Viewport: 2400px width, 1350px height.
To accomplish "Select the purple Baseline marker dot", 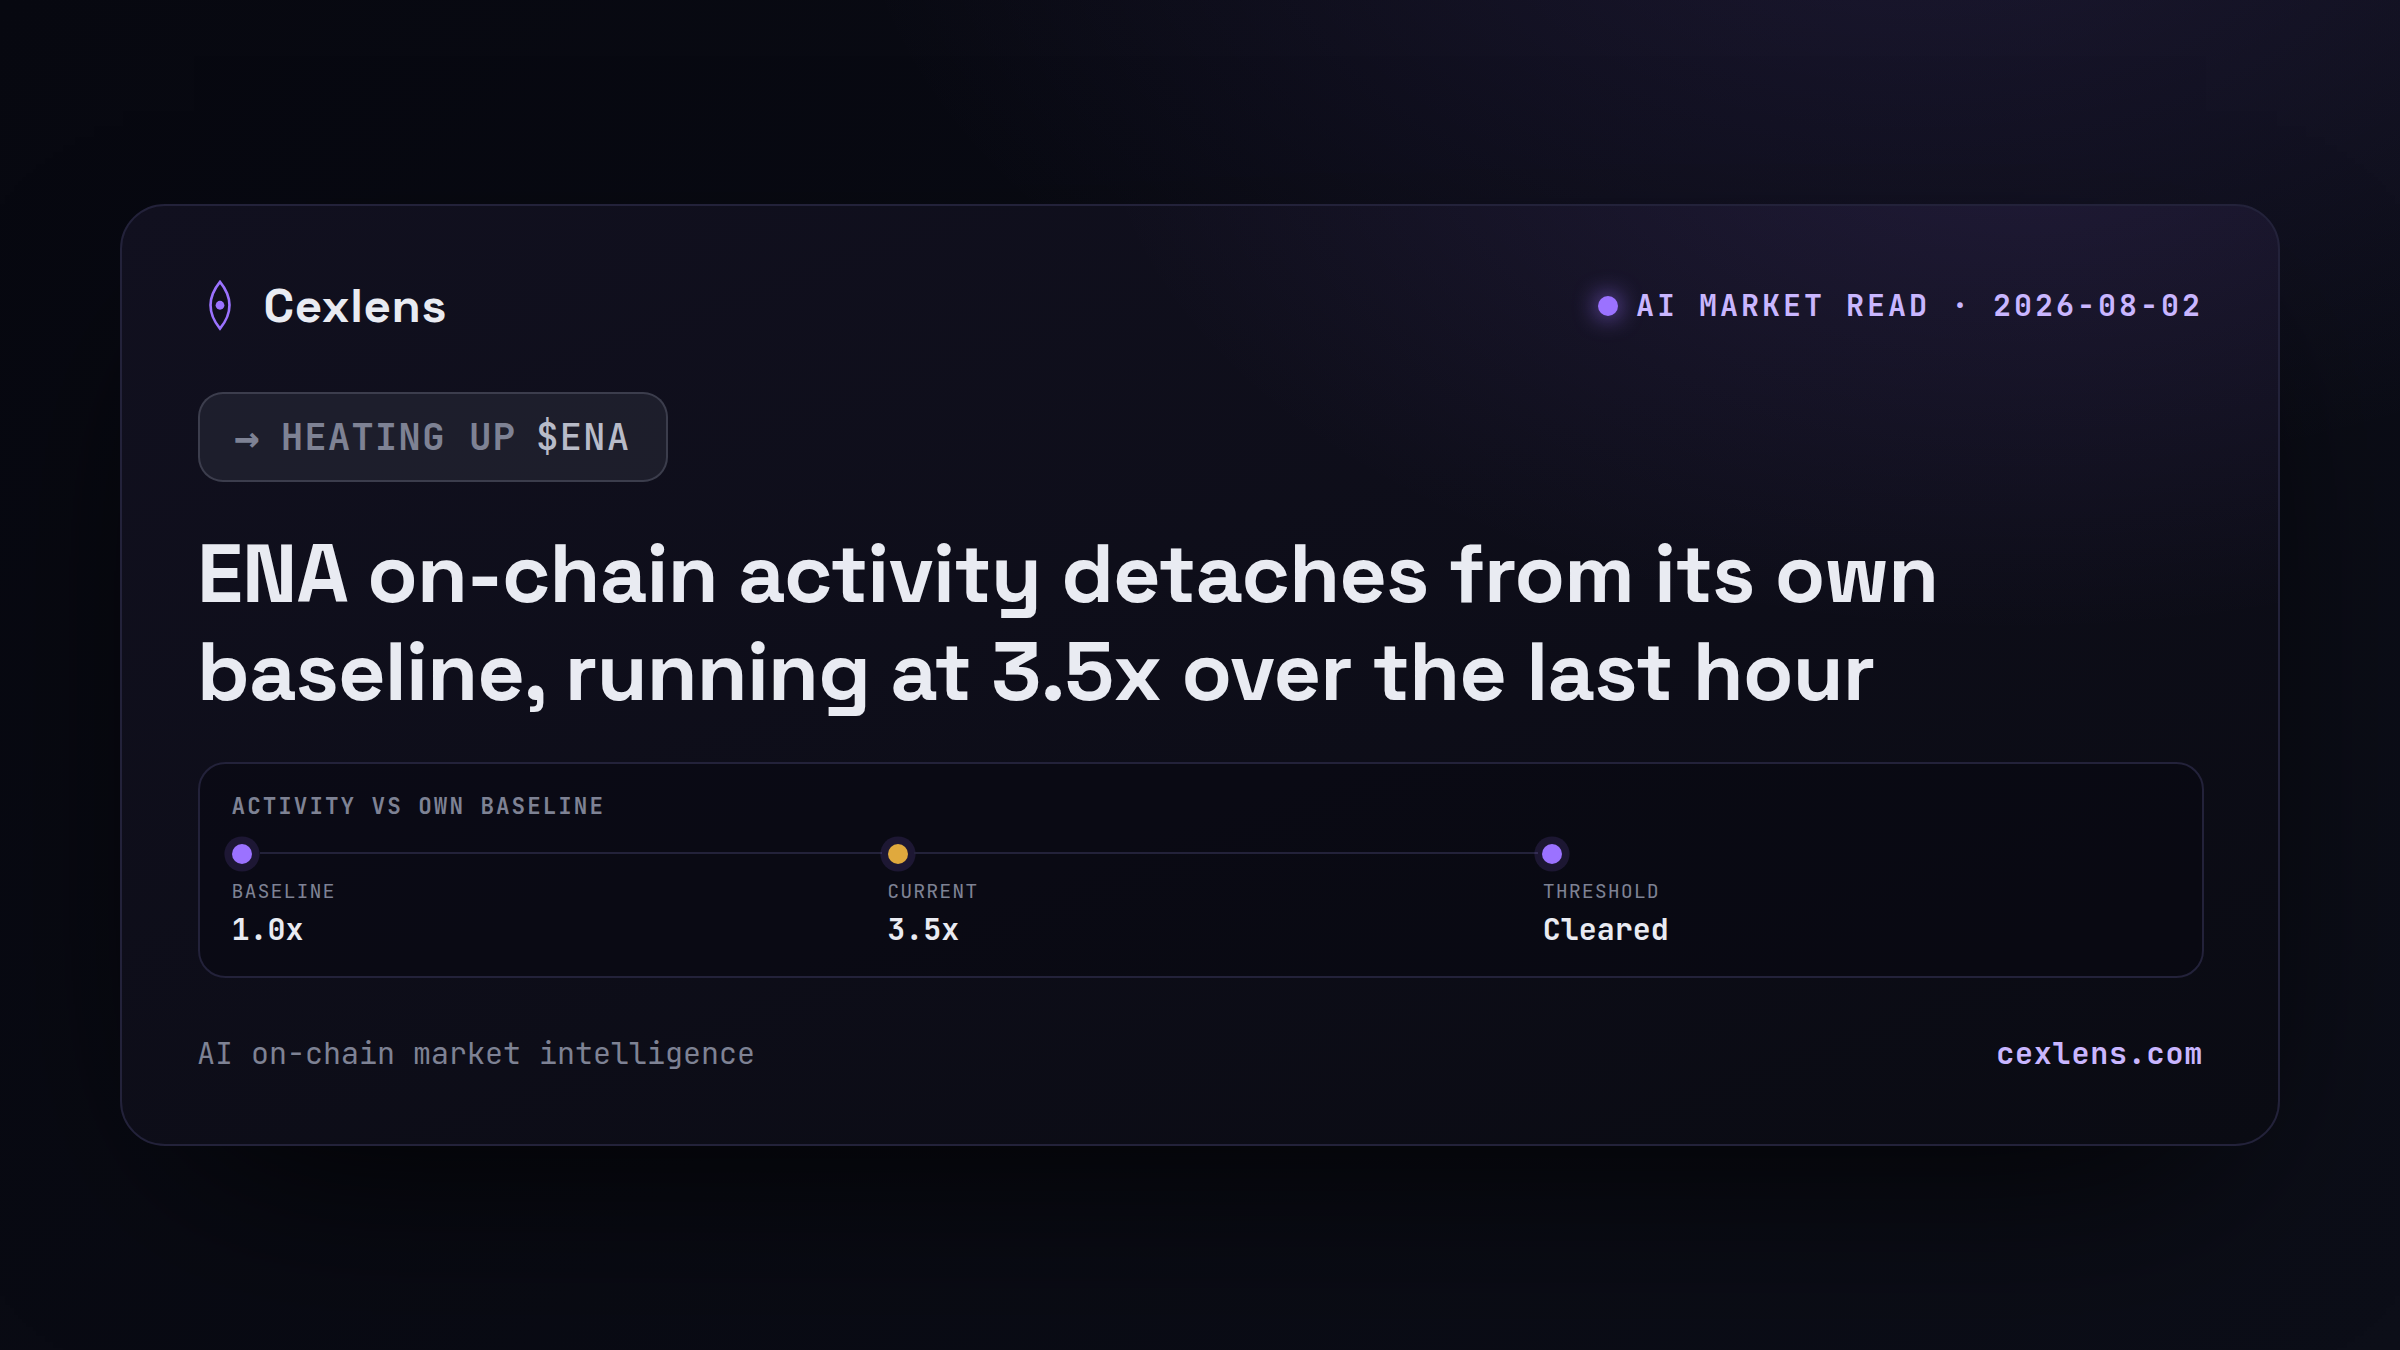I will (242, 854).
